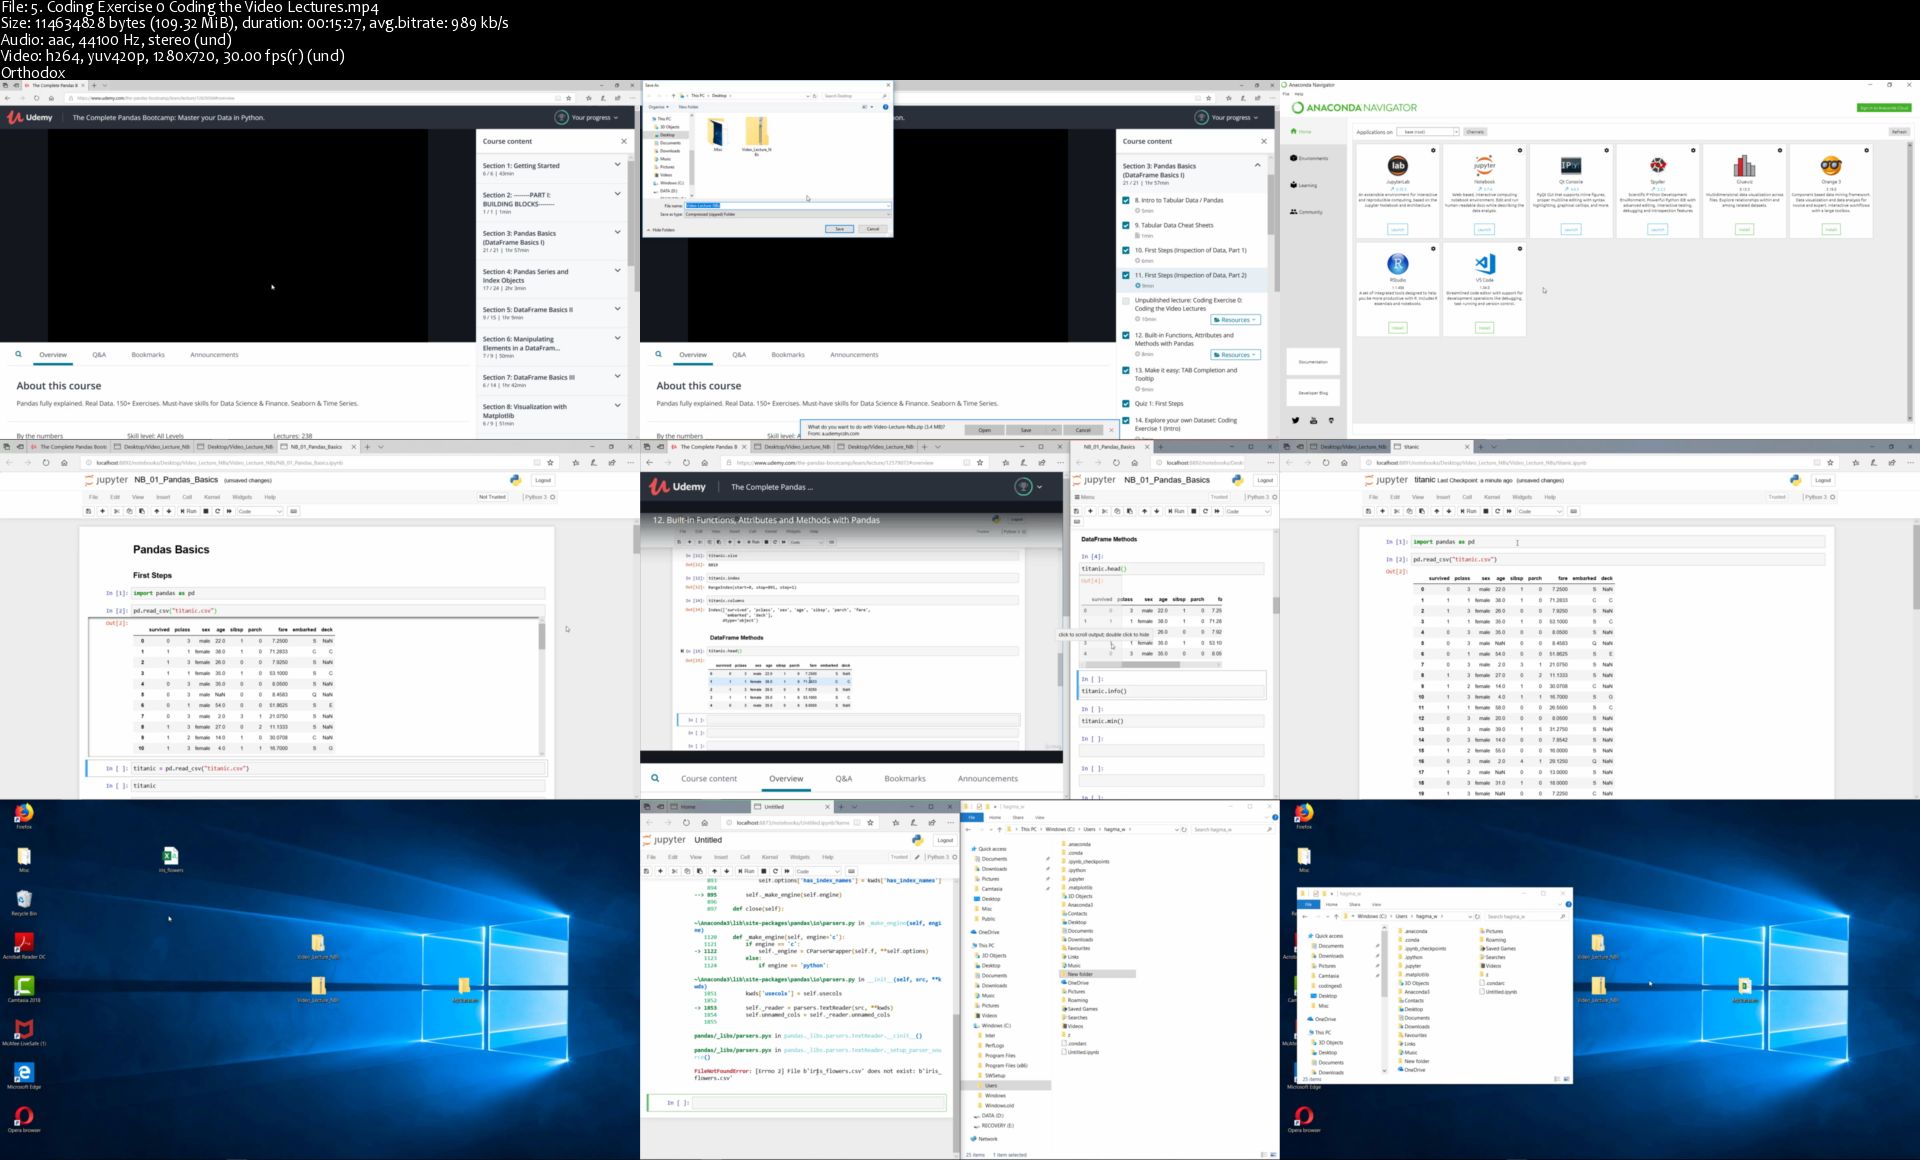Toggle checkbox for lecture 12 Built-in Functions
1920x1160 pixels.
click(x=1126, y=335)
